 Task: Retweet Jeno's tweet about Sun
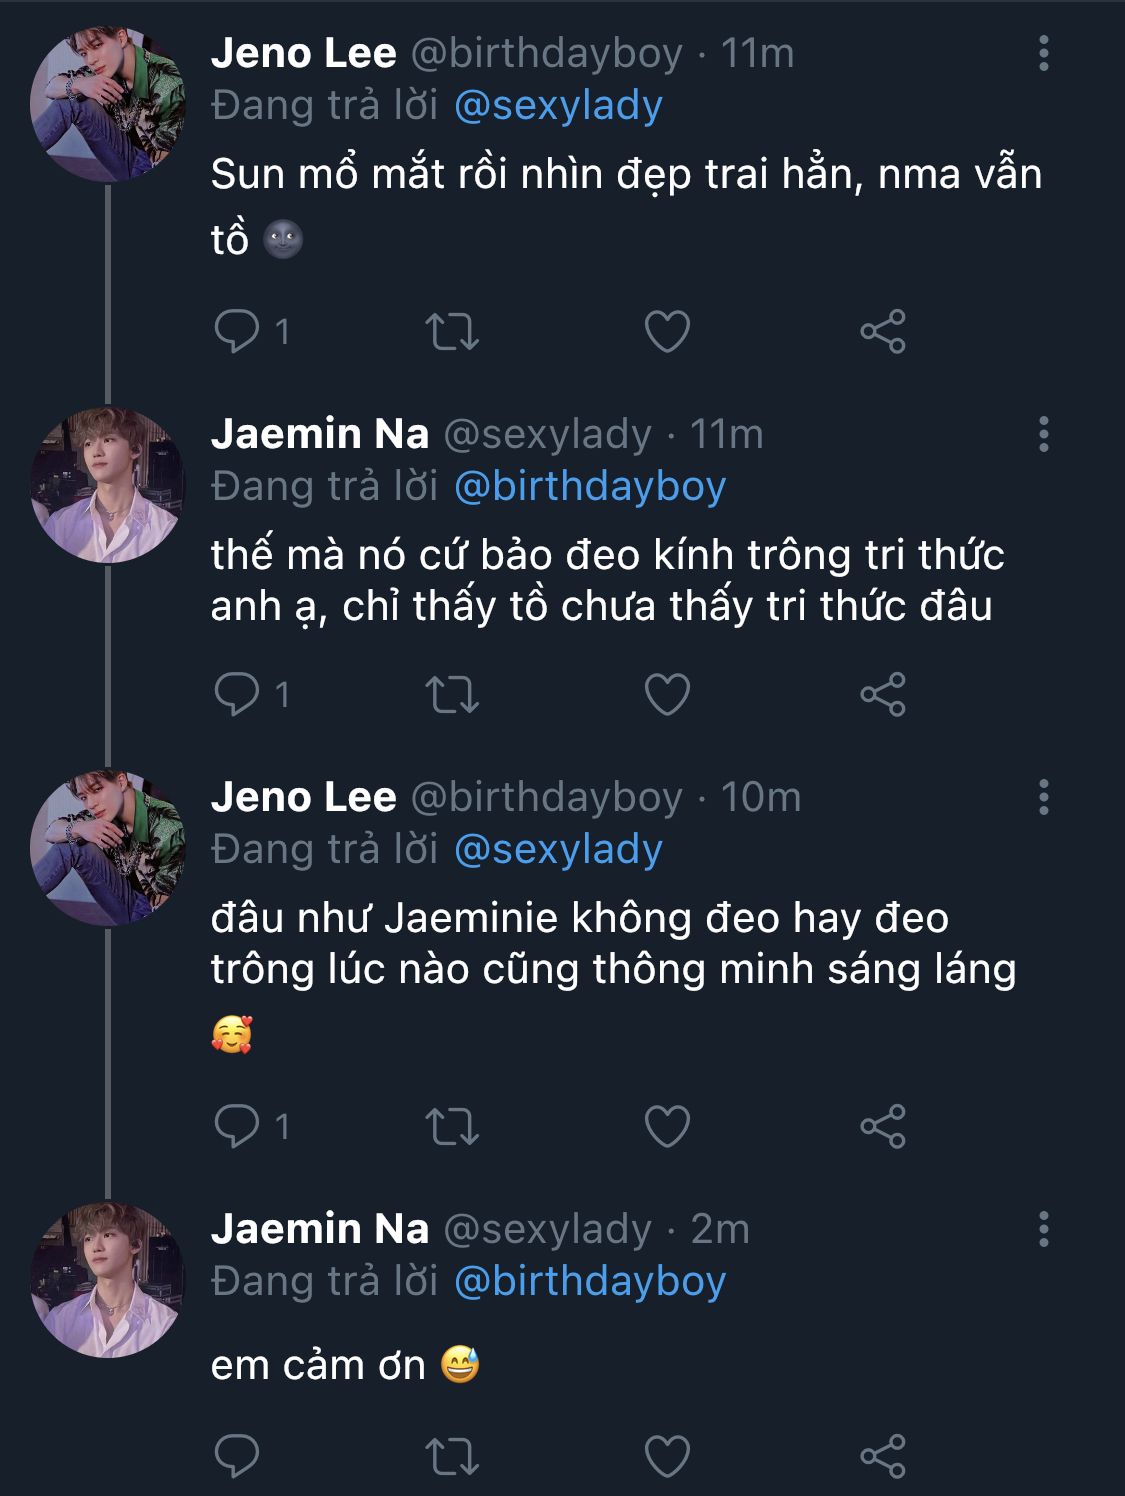click(x=452, y=331)
